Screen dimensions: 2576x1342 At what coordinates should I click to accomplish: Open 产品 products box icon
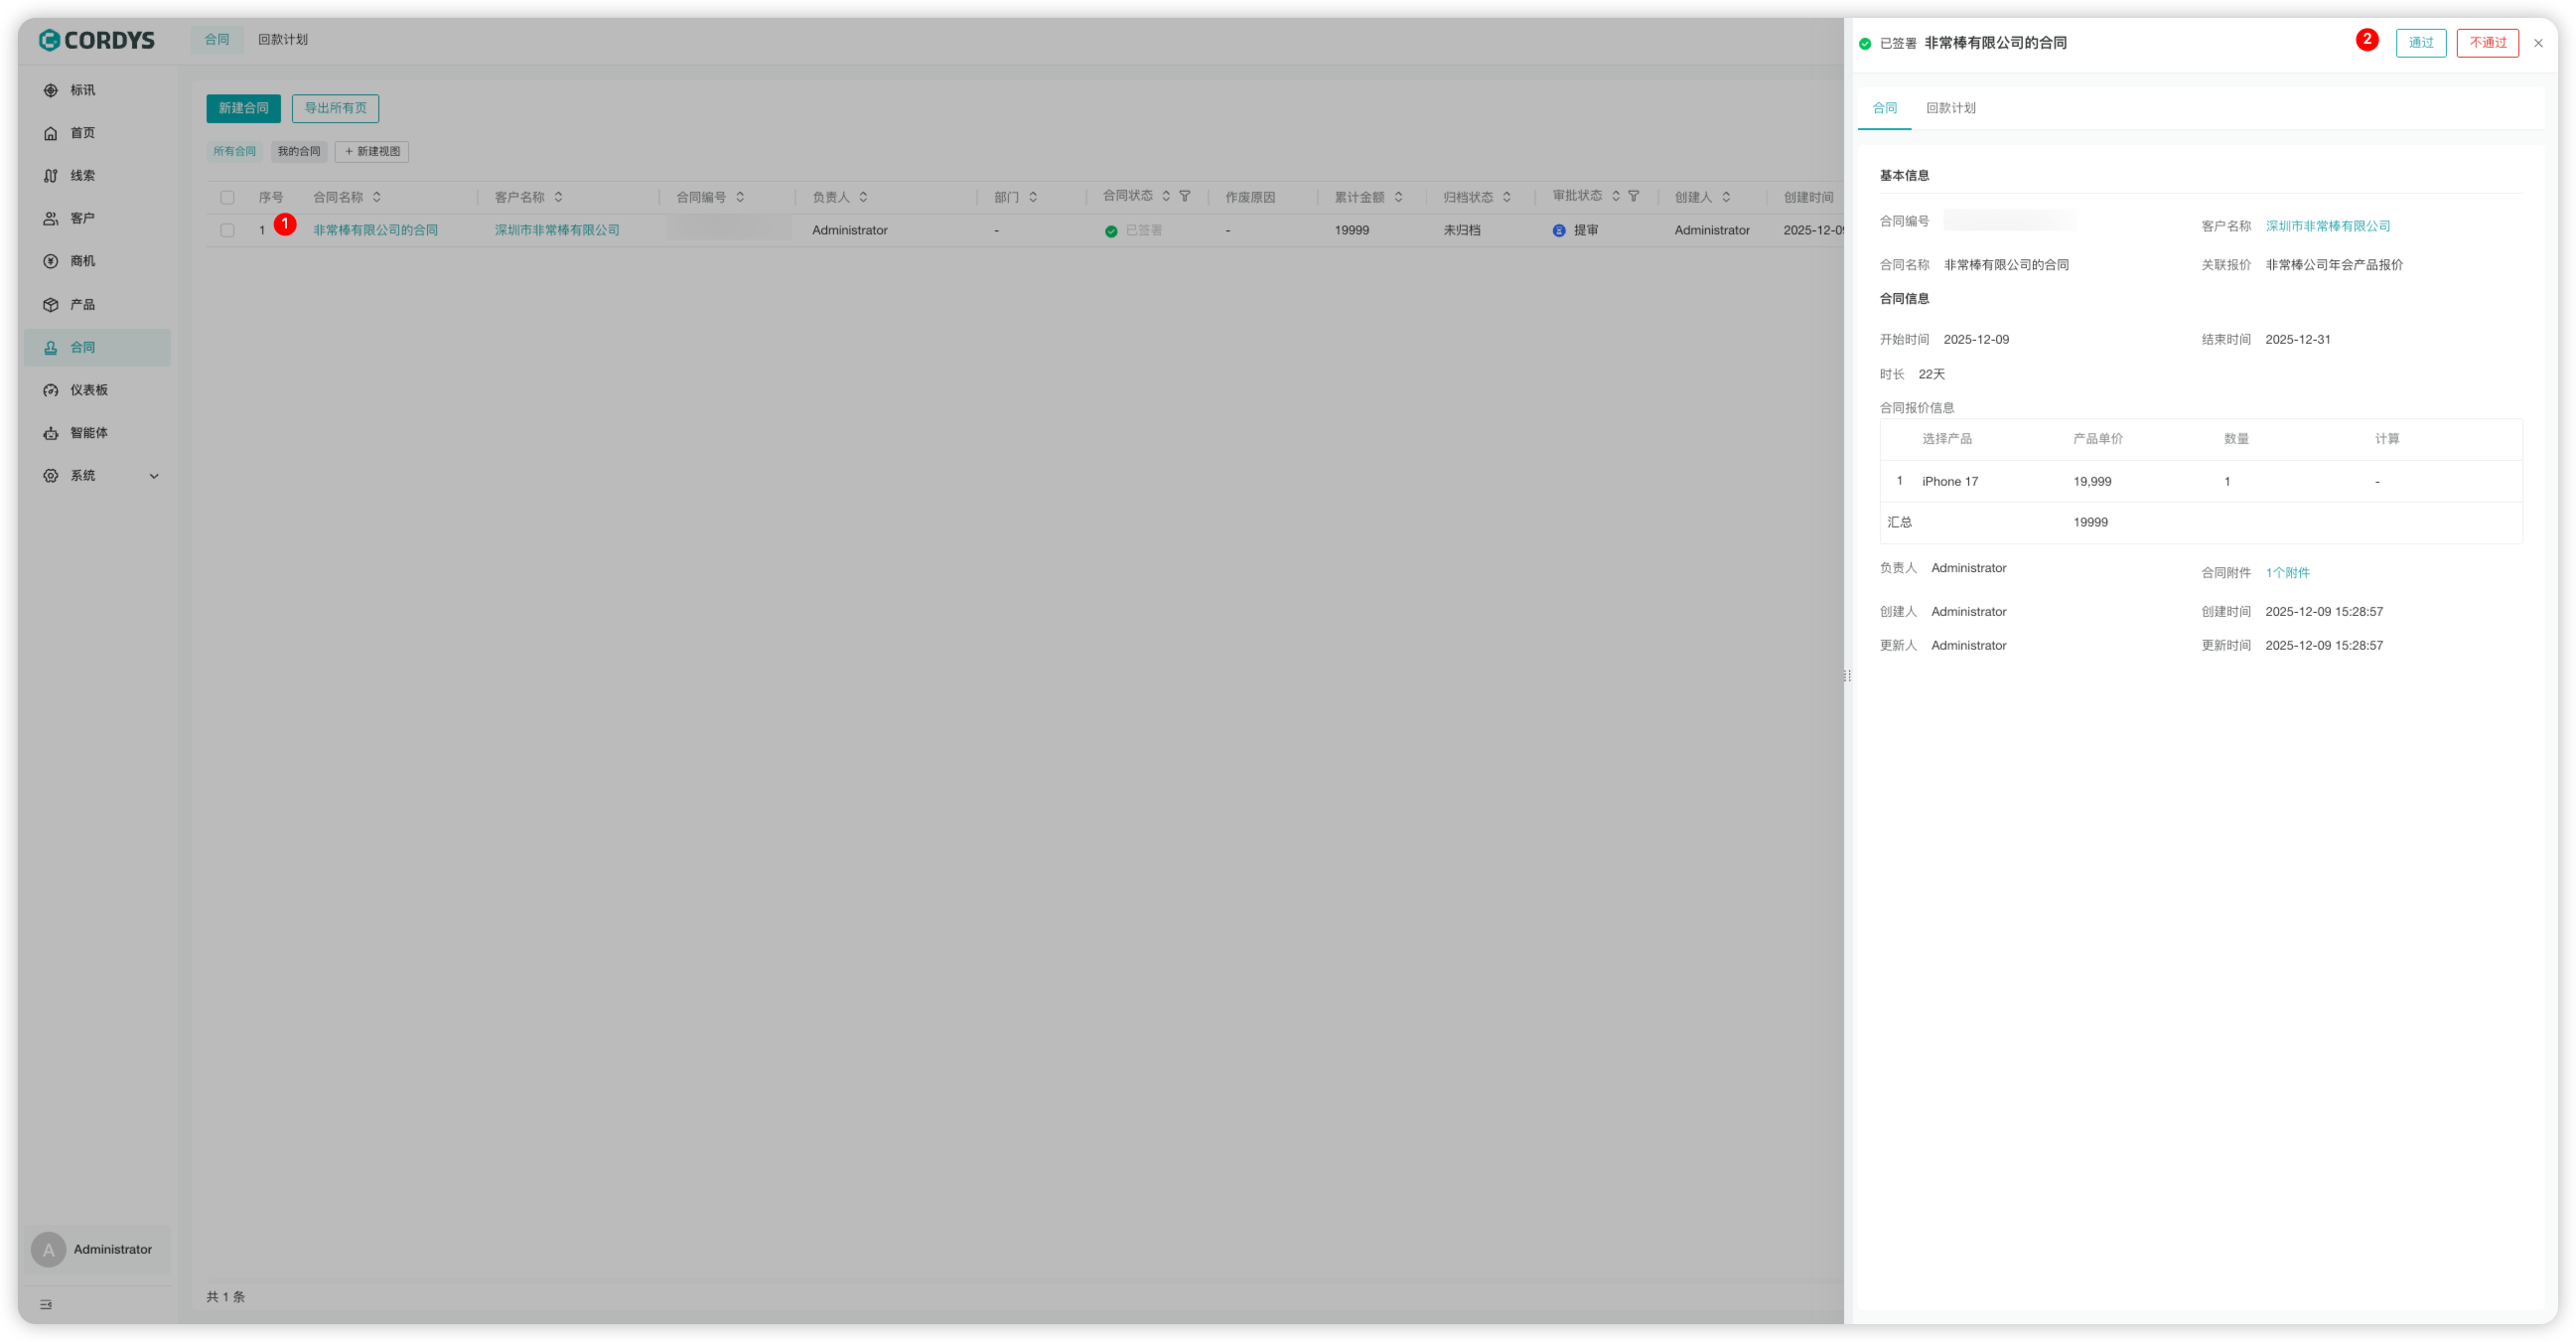coord(50,304)
